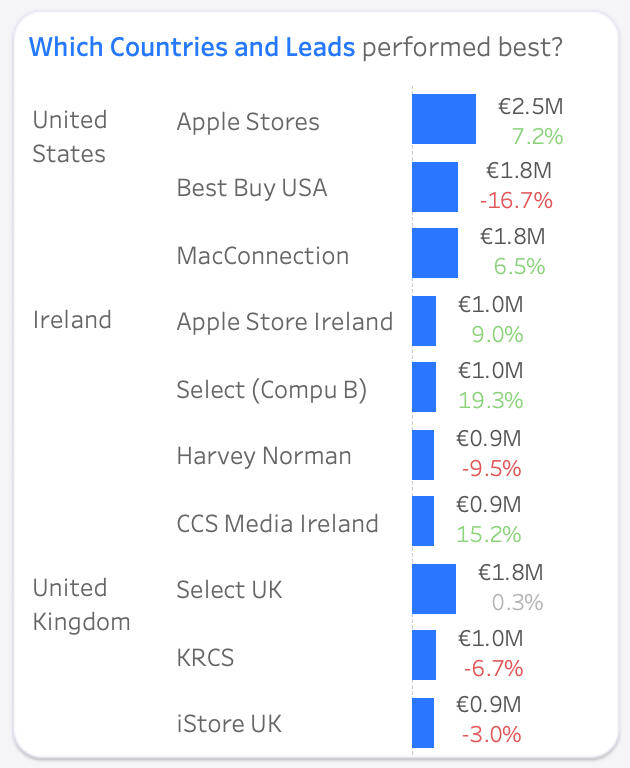Select the Best Buy USA bar

click(x=435, y=187)
